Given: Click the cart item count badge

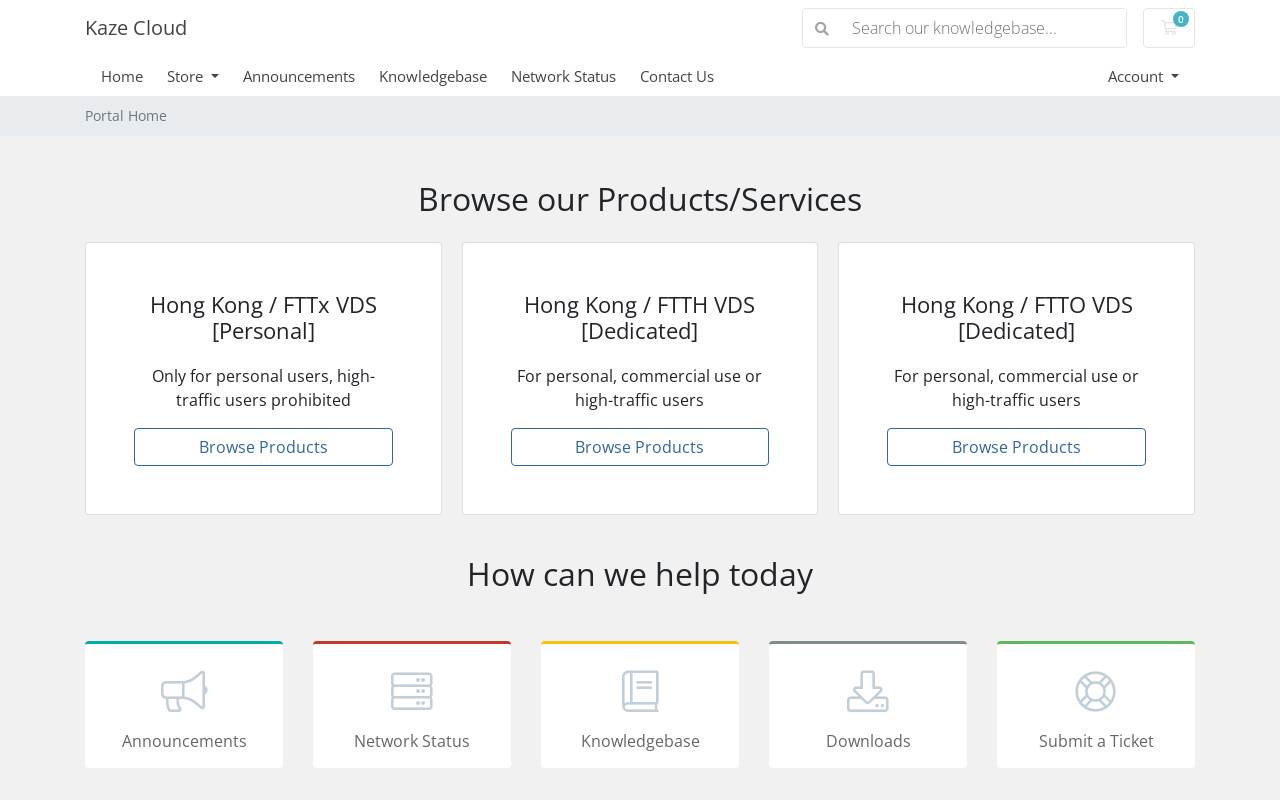Looking at the screenshot, I should point(1181,19).
